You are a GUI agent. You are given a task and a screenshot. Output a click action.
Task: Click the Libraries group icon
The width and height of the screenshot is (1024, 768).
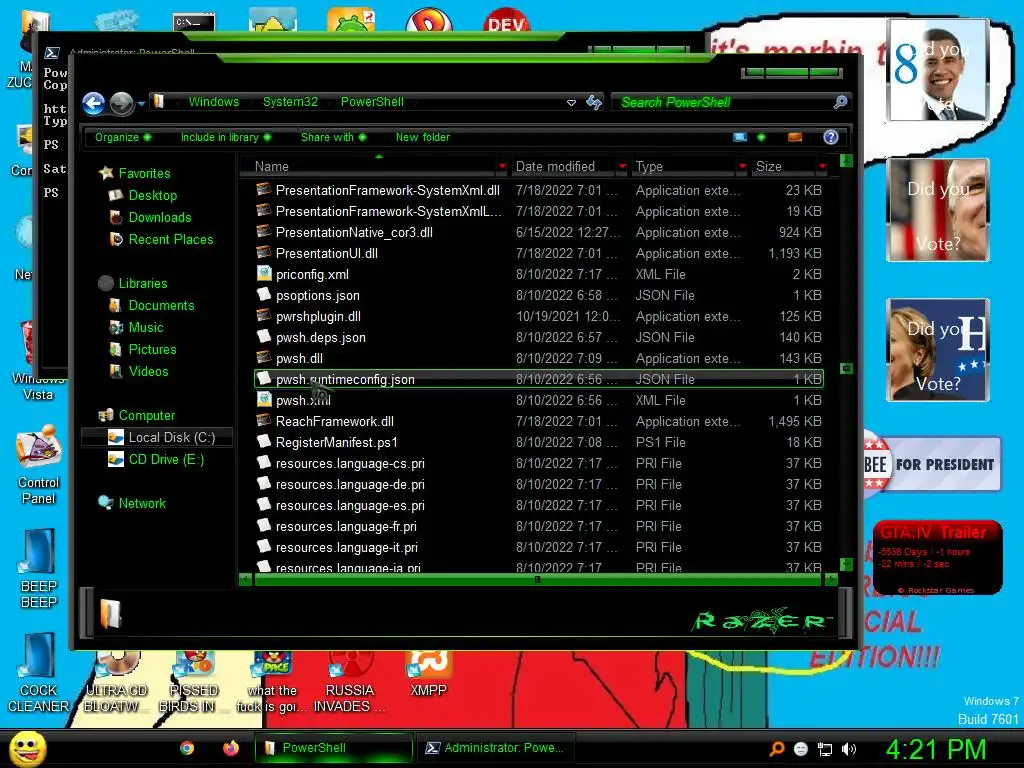[106, 283]
